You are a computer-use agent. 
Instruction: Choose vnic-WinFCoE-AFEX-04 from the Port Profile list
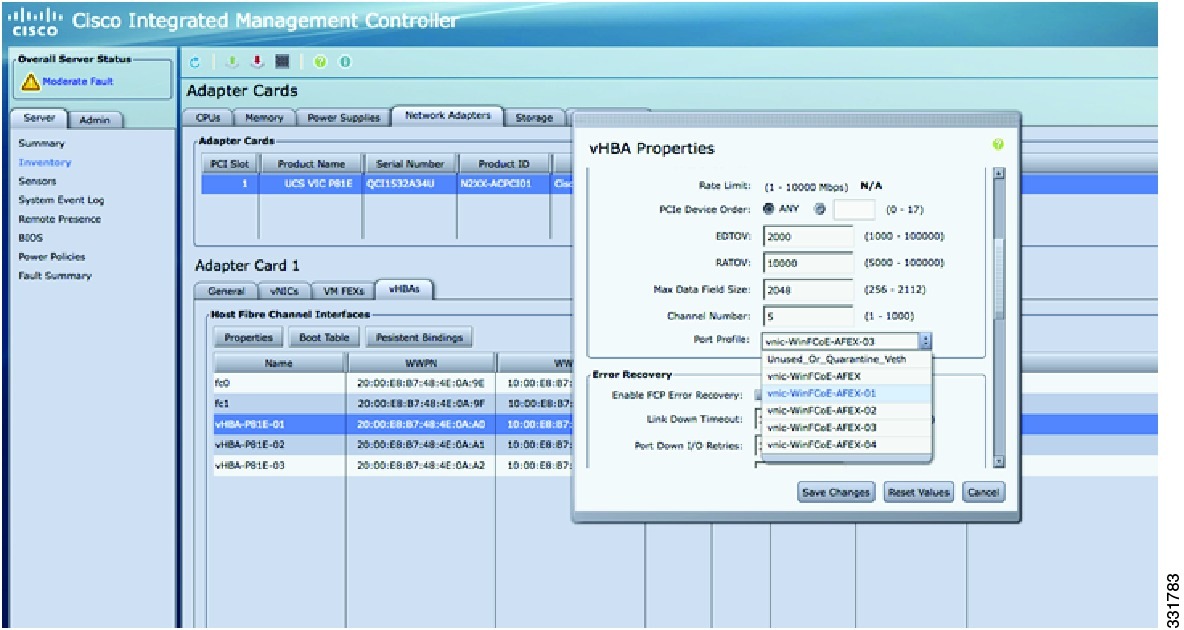coord(846,445)
